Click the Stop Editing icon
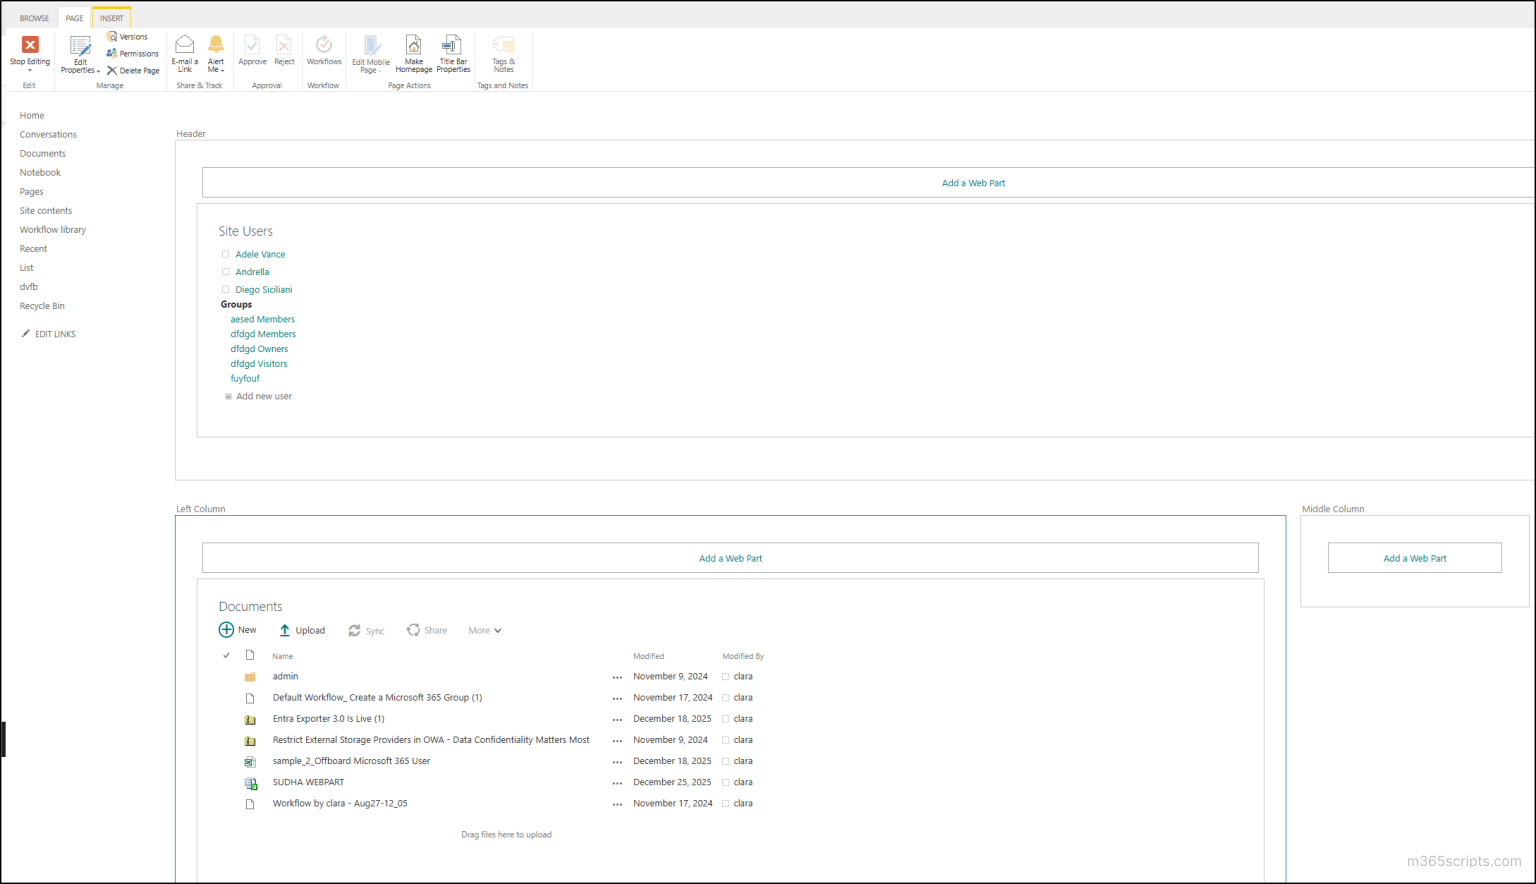 (28, 50)
